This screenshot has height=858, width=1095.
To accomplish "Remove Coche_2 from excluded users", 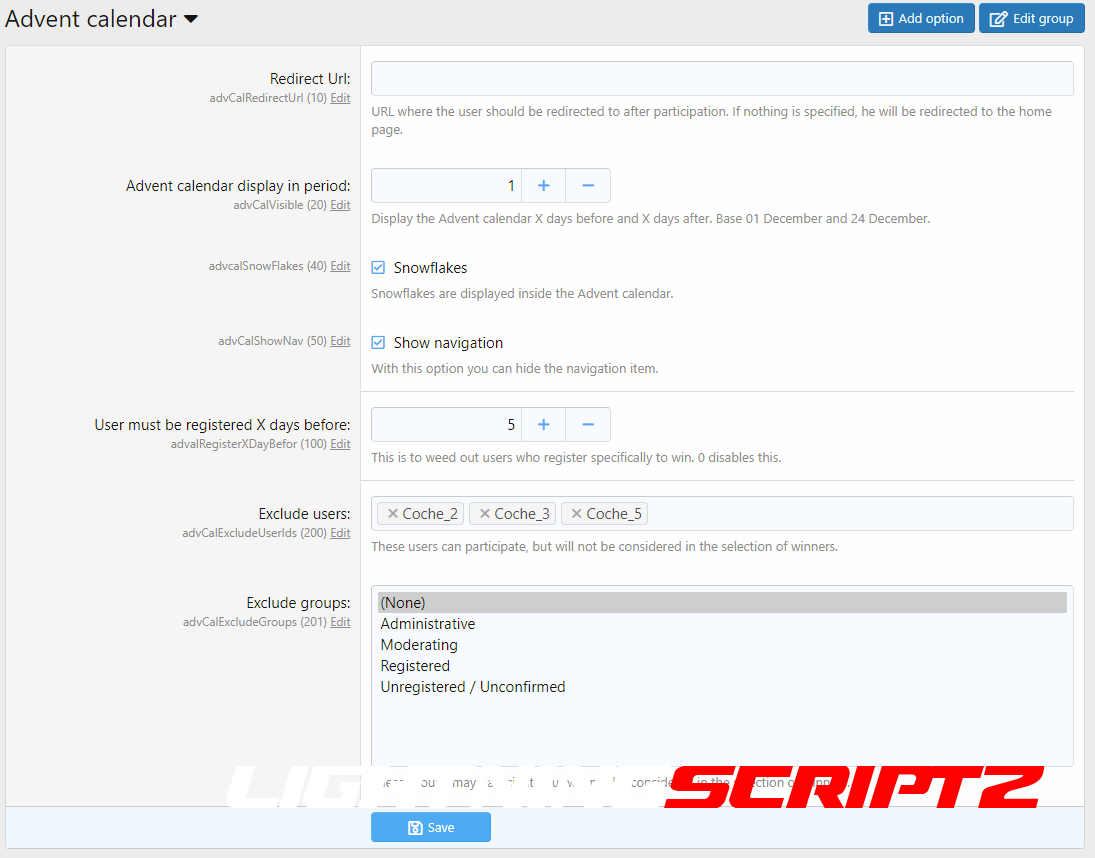I will tap(393, 514).
